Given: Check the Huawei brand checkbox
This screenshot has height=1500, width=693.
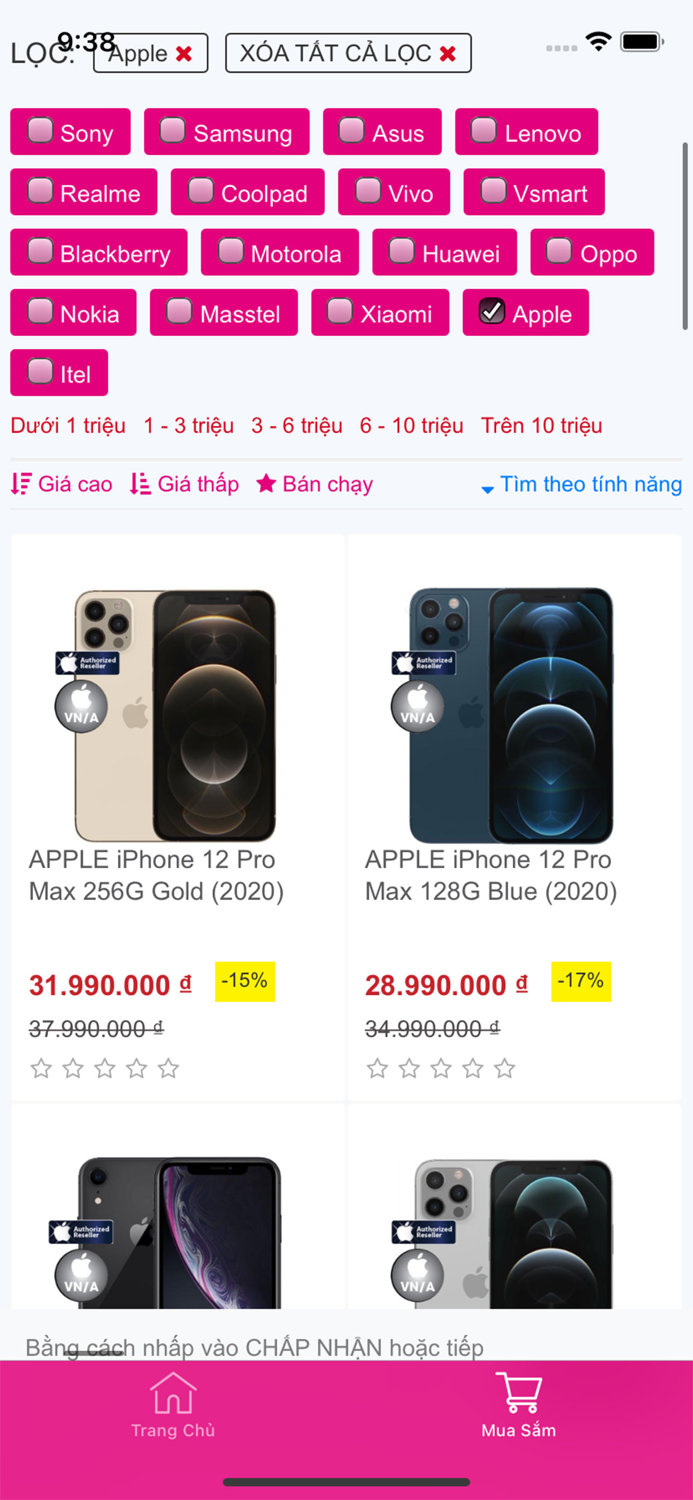Looking at the screenshot, I should coord(401,250).
